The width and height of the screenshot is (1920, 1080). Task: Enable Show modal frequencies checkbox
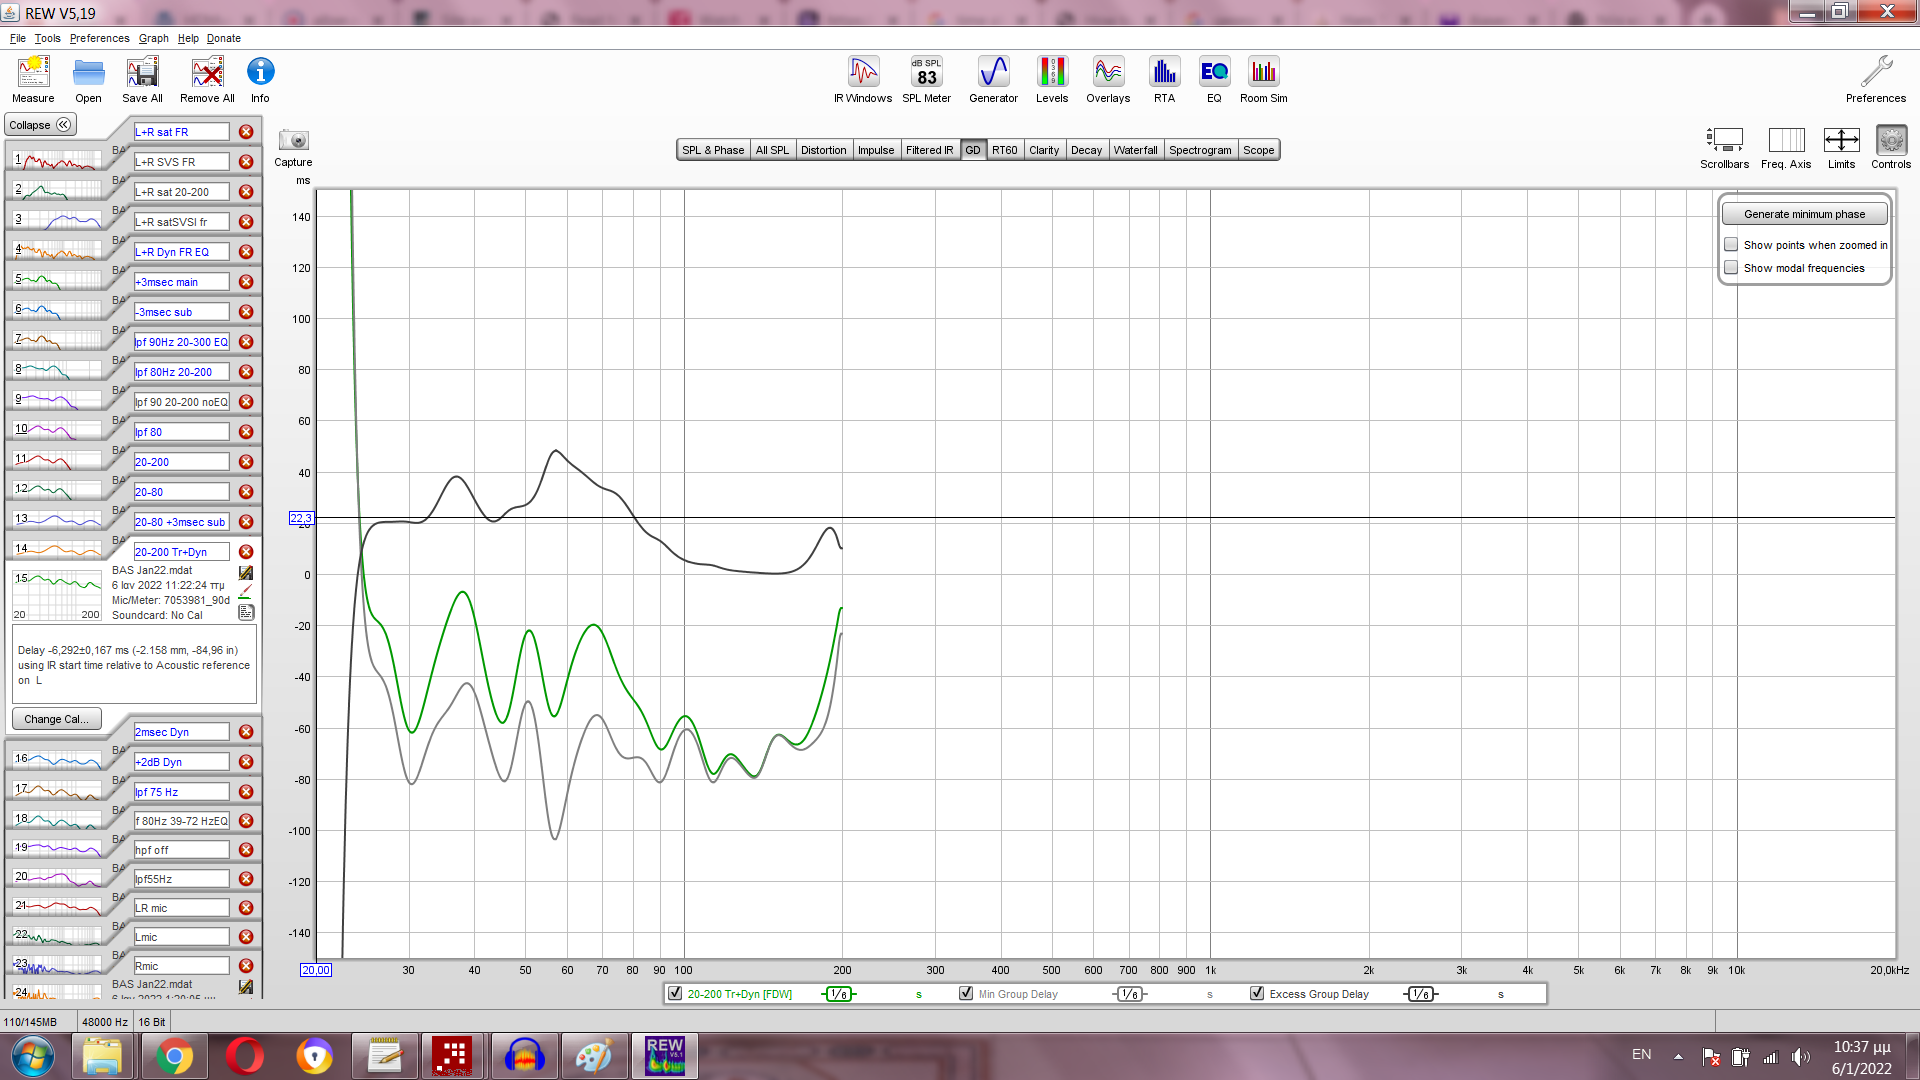click(1731, 268)
